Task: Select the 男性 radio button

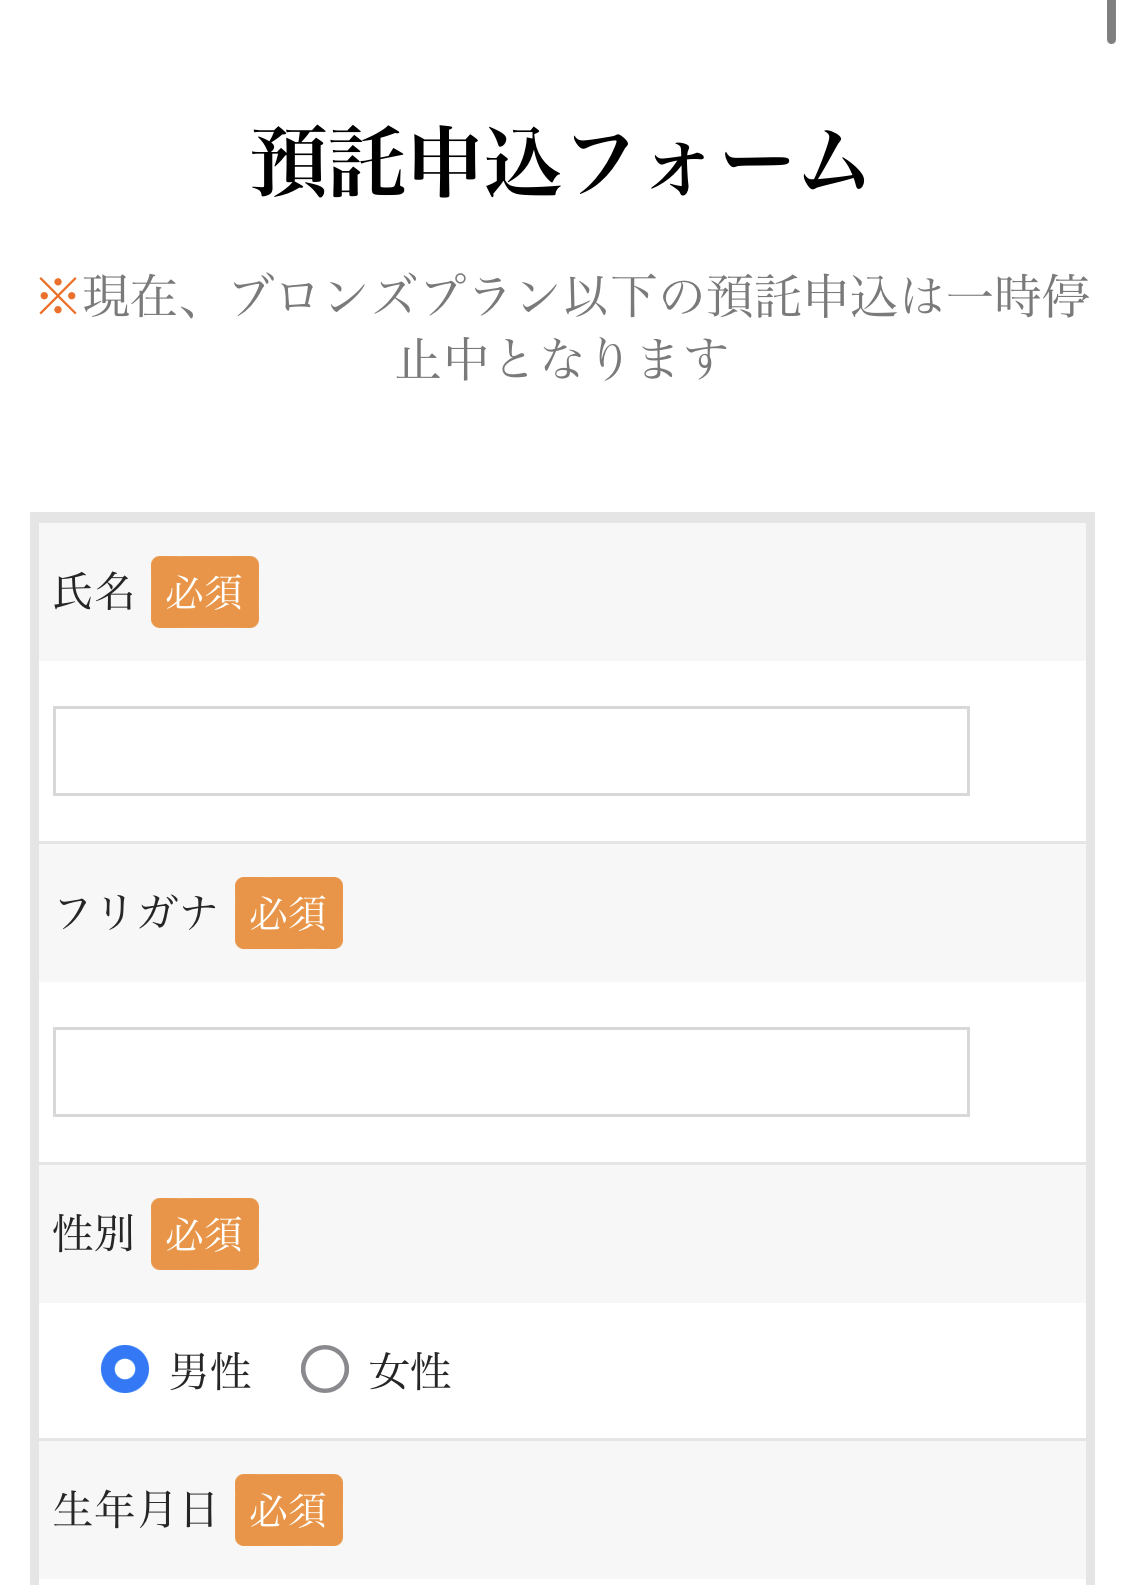Action: point(125,1369)
